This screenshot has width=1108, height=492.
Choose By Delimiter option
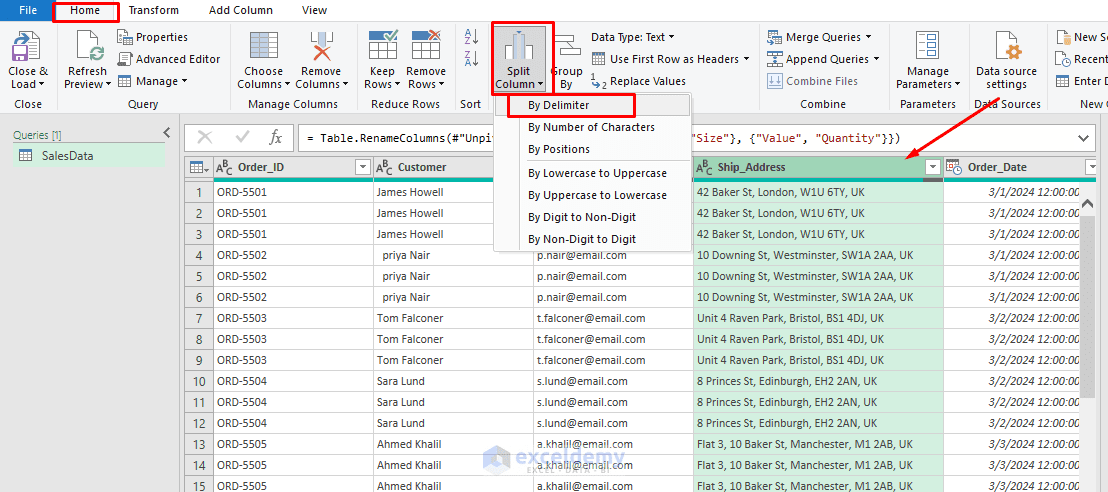tap(592, 105)
